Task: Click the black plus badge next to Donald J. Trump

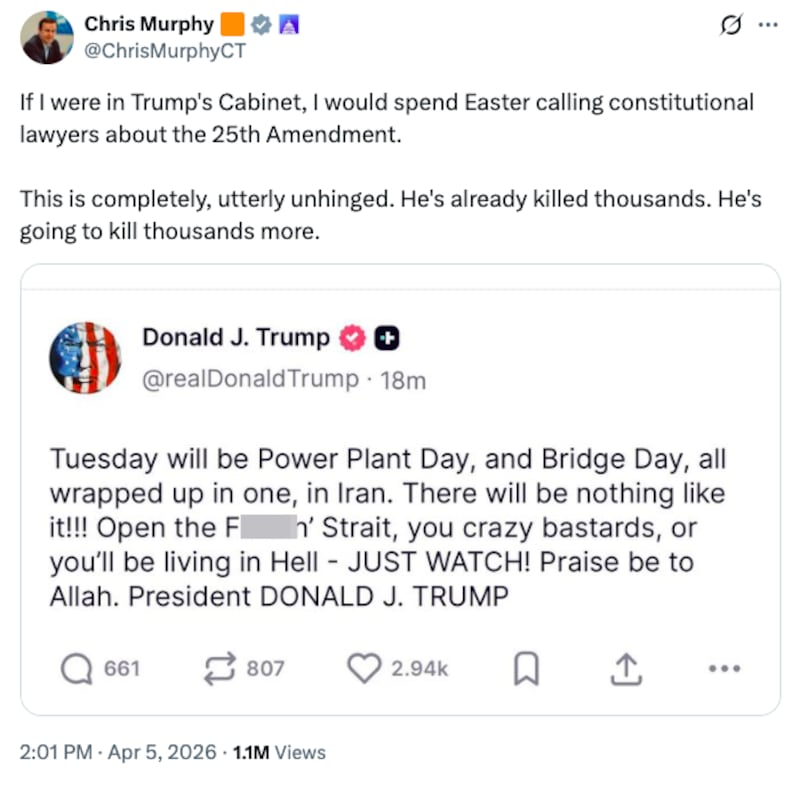Action: pyautogui.click(x=387, y=339)
